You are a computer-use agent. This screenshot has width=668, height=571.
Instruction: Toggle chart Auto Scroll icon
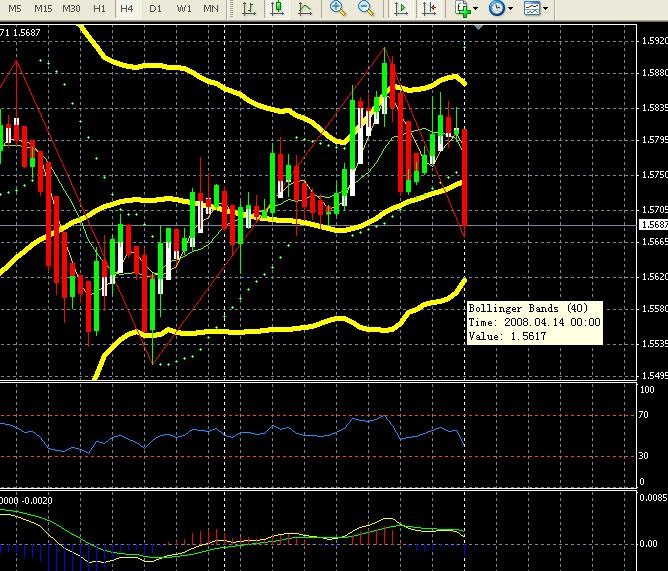[401, 9]
